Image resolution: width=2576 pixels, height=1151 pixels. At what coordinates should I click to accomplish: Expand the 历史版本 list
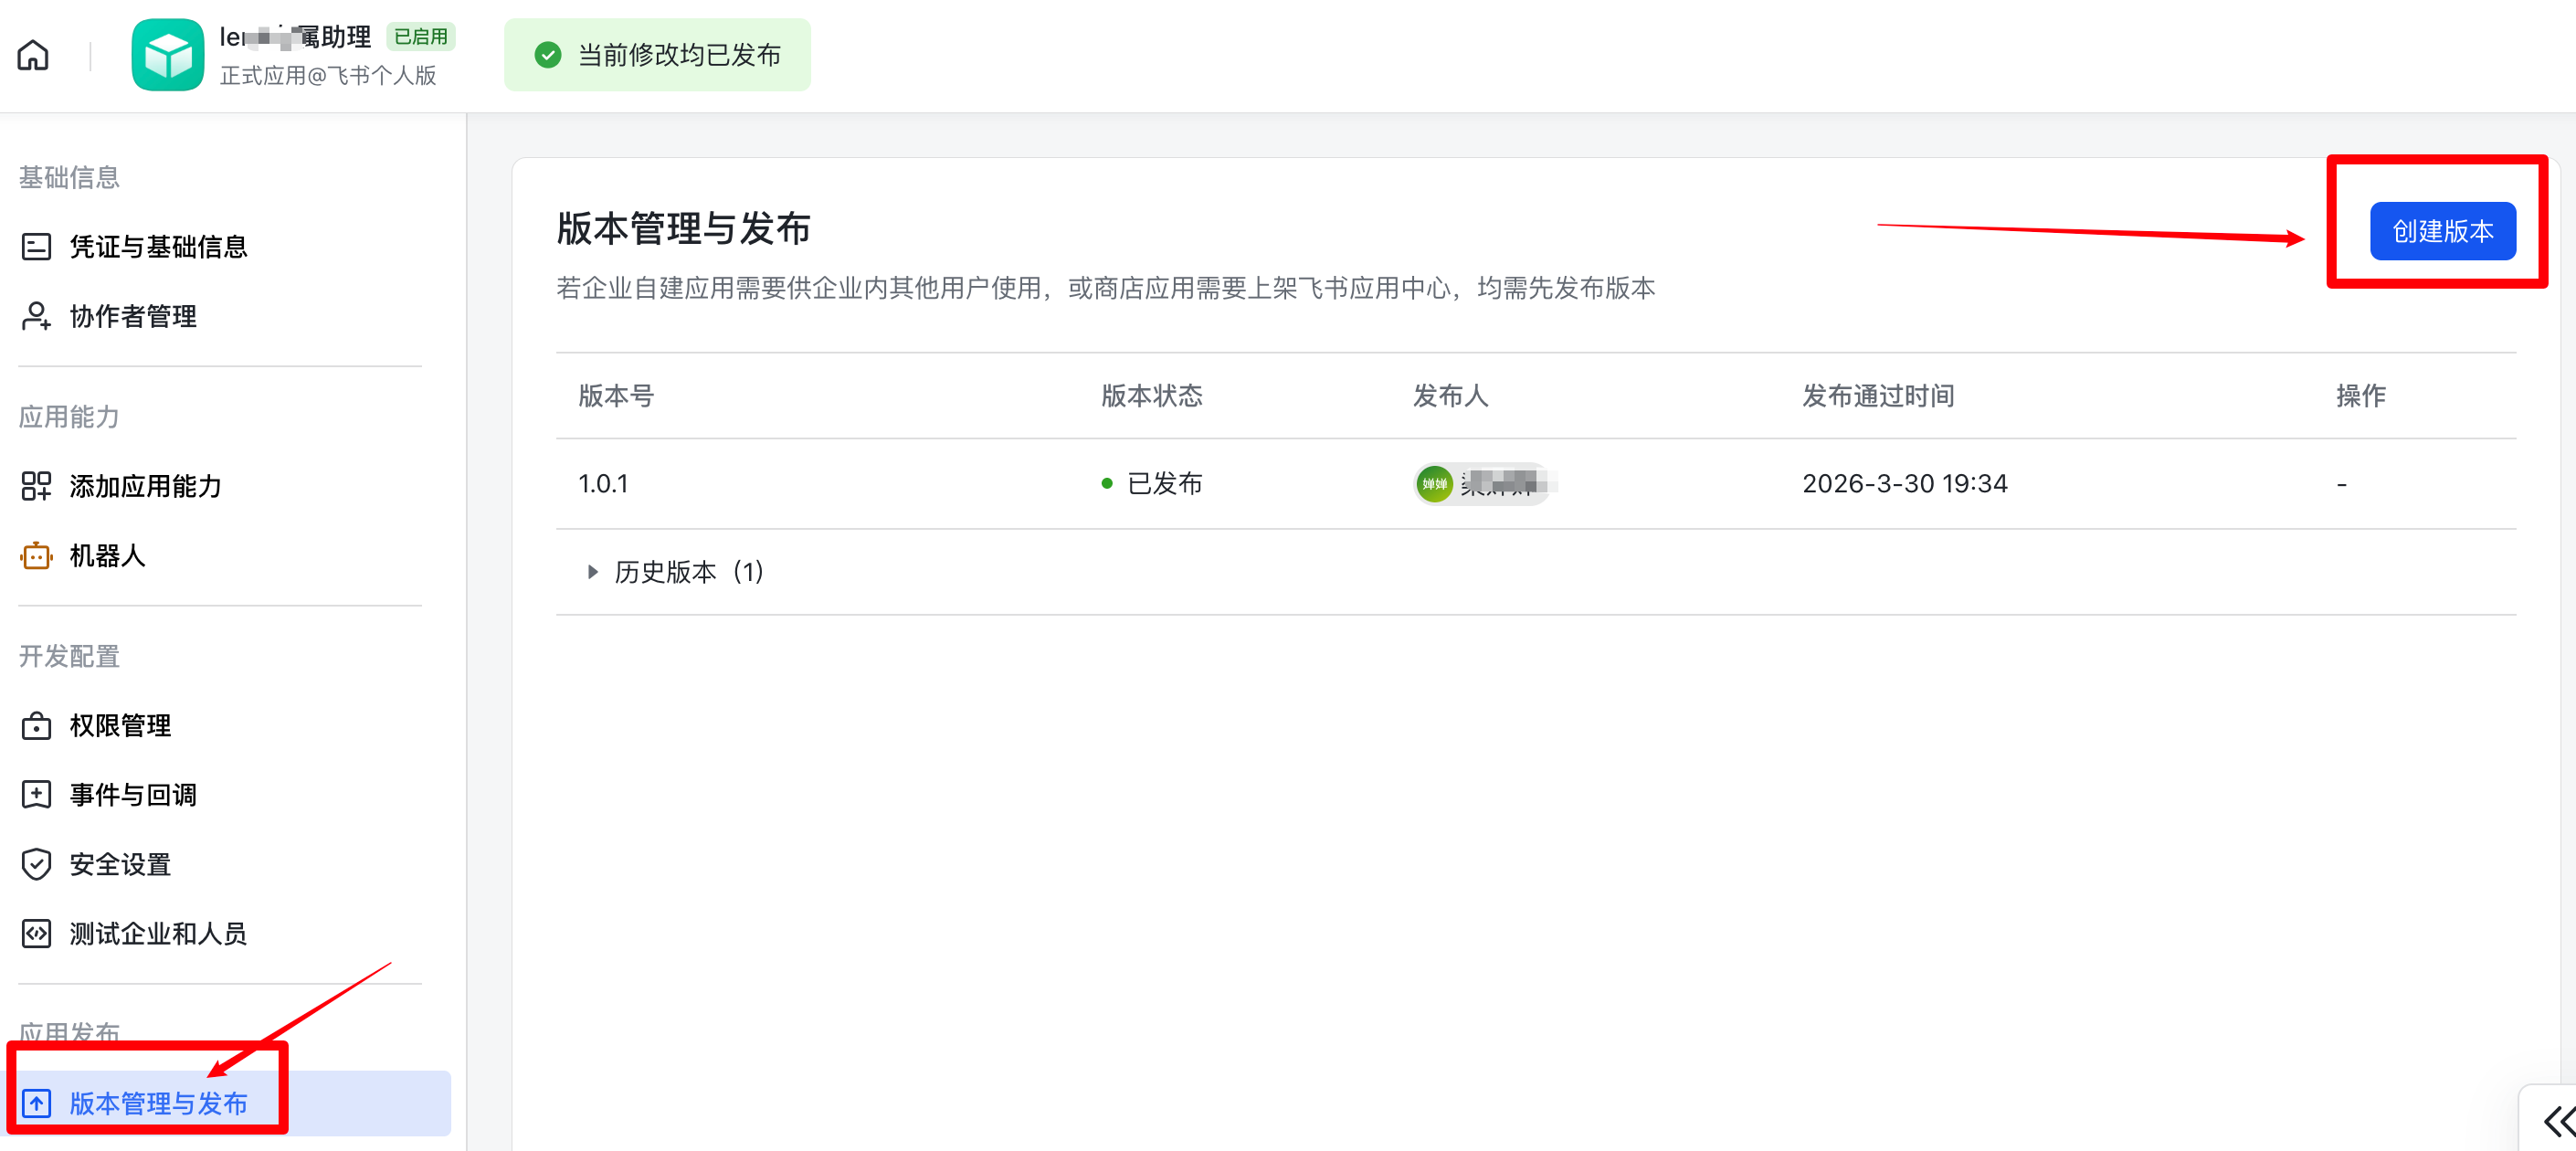click(x=674, y=572)
